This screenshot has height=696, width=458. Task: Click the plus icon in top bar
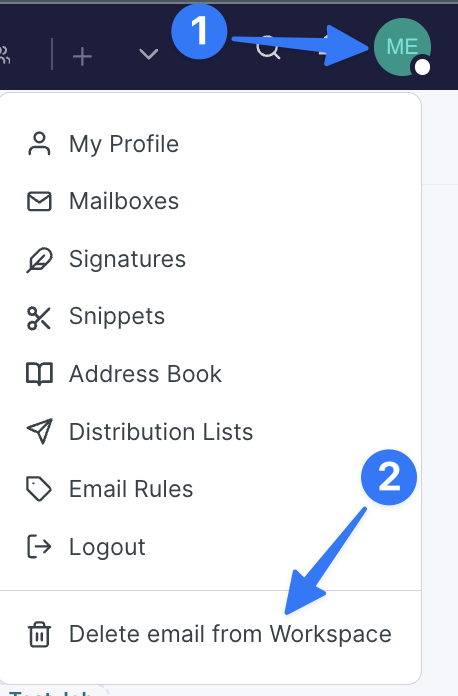point(82,57)
